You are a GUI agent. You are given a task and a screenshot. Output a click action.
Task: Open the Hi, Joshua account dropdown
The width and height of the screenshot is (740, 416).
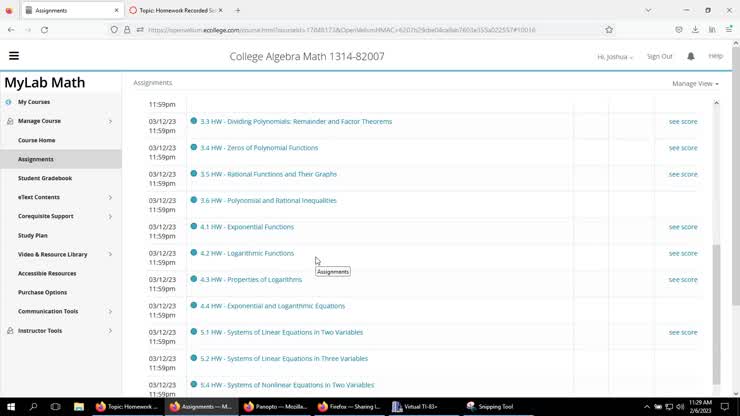click(x=615, y=57)
